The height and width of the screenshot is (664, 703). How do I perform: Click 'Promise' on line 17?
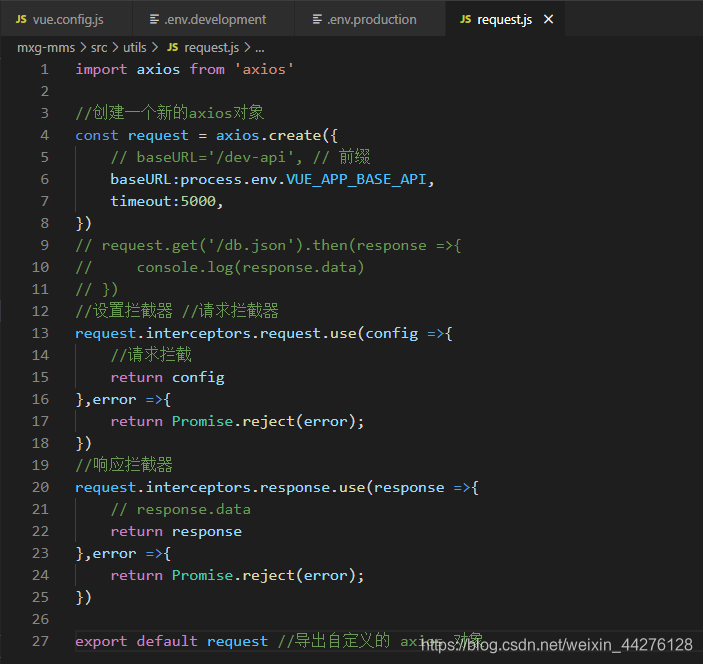pos(202,421)
